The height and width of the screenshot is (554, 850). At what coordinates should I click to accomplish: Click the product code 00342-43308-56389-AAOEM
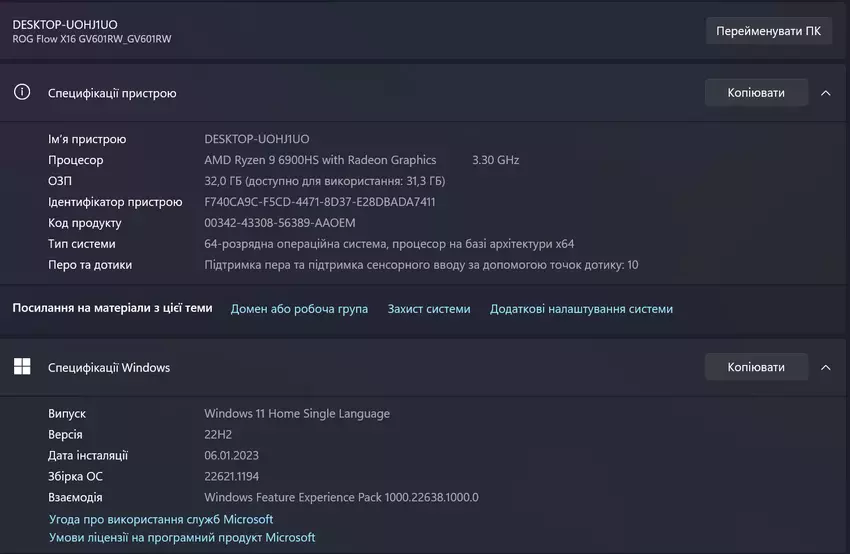coord(279,223)
